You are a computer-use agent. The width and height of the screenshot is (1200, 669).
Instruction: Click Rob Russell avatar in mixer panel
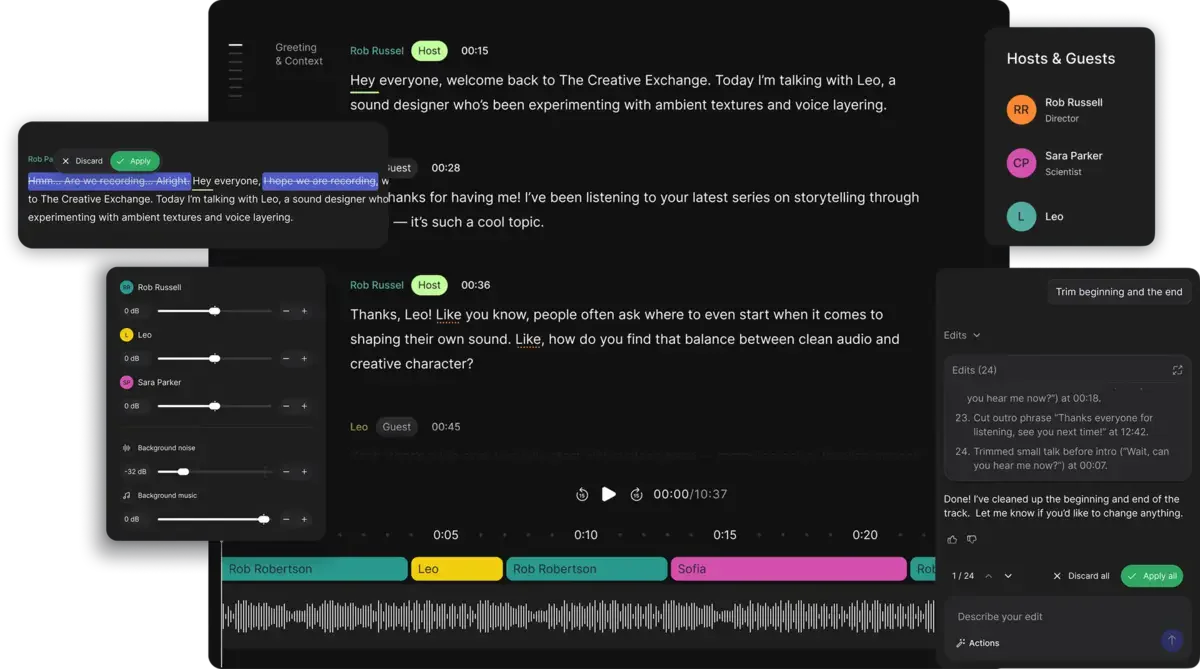pos(126,287)
